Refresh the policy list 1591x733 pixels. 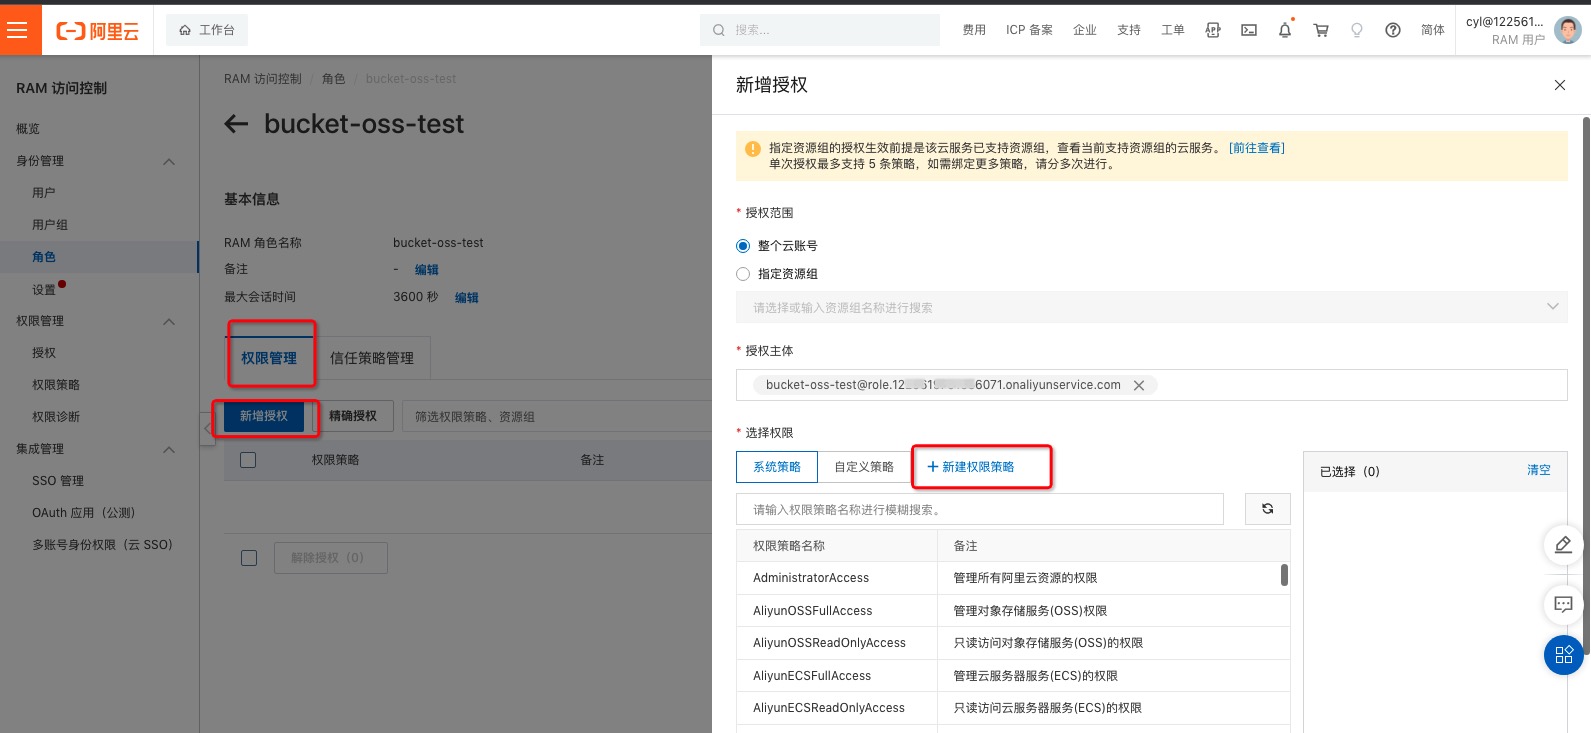1268,509
